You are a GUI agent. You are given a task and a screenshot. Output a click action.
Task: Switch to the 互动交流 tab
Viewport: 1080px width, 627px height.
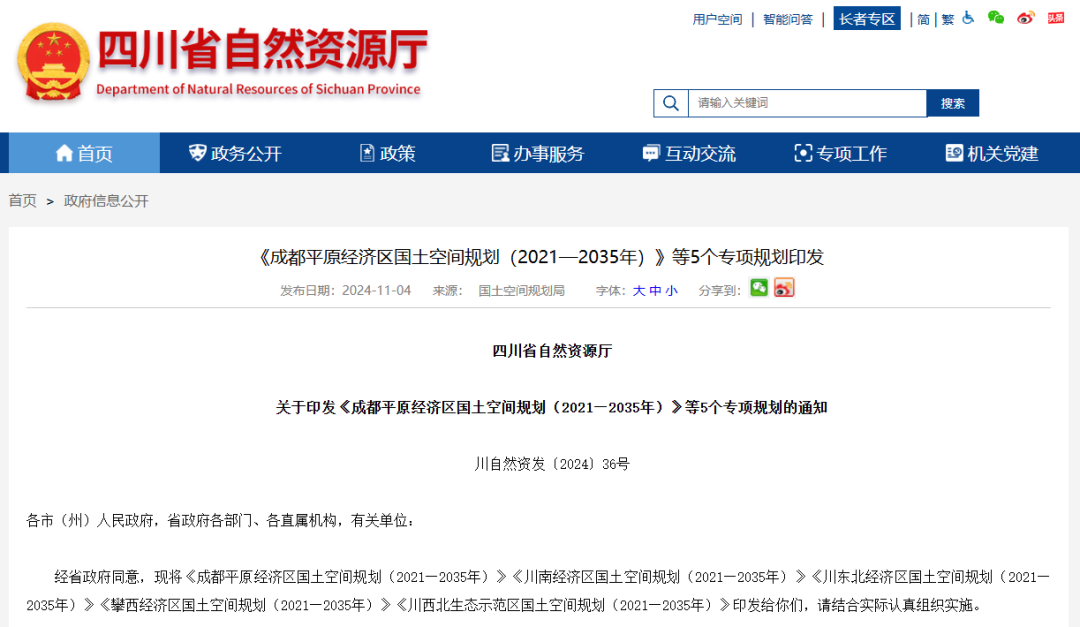point(688,152)
